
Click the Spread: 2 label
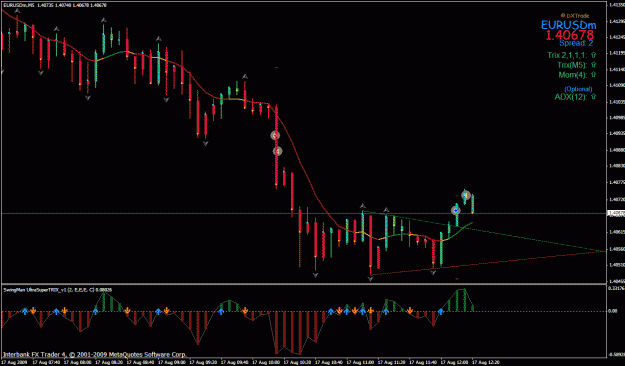(x=576, y=43)
